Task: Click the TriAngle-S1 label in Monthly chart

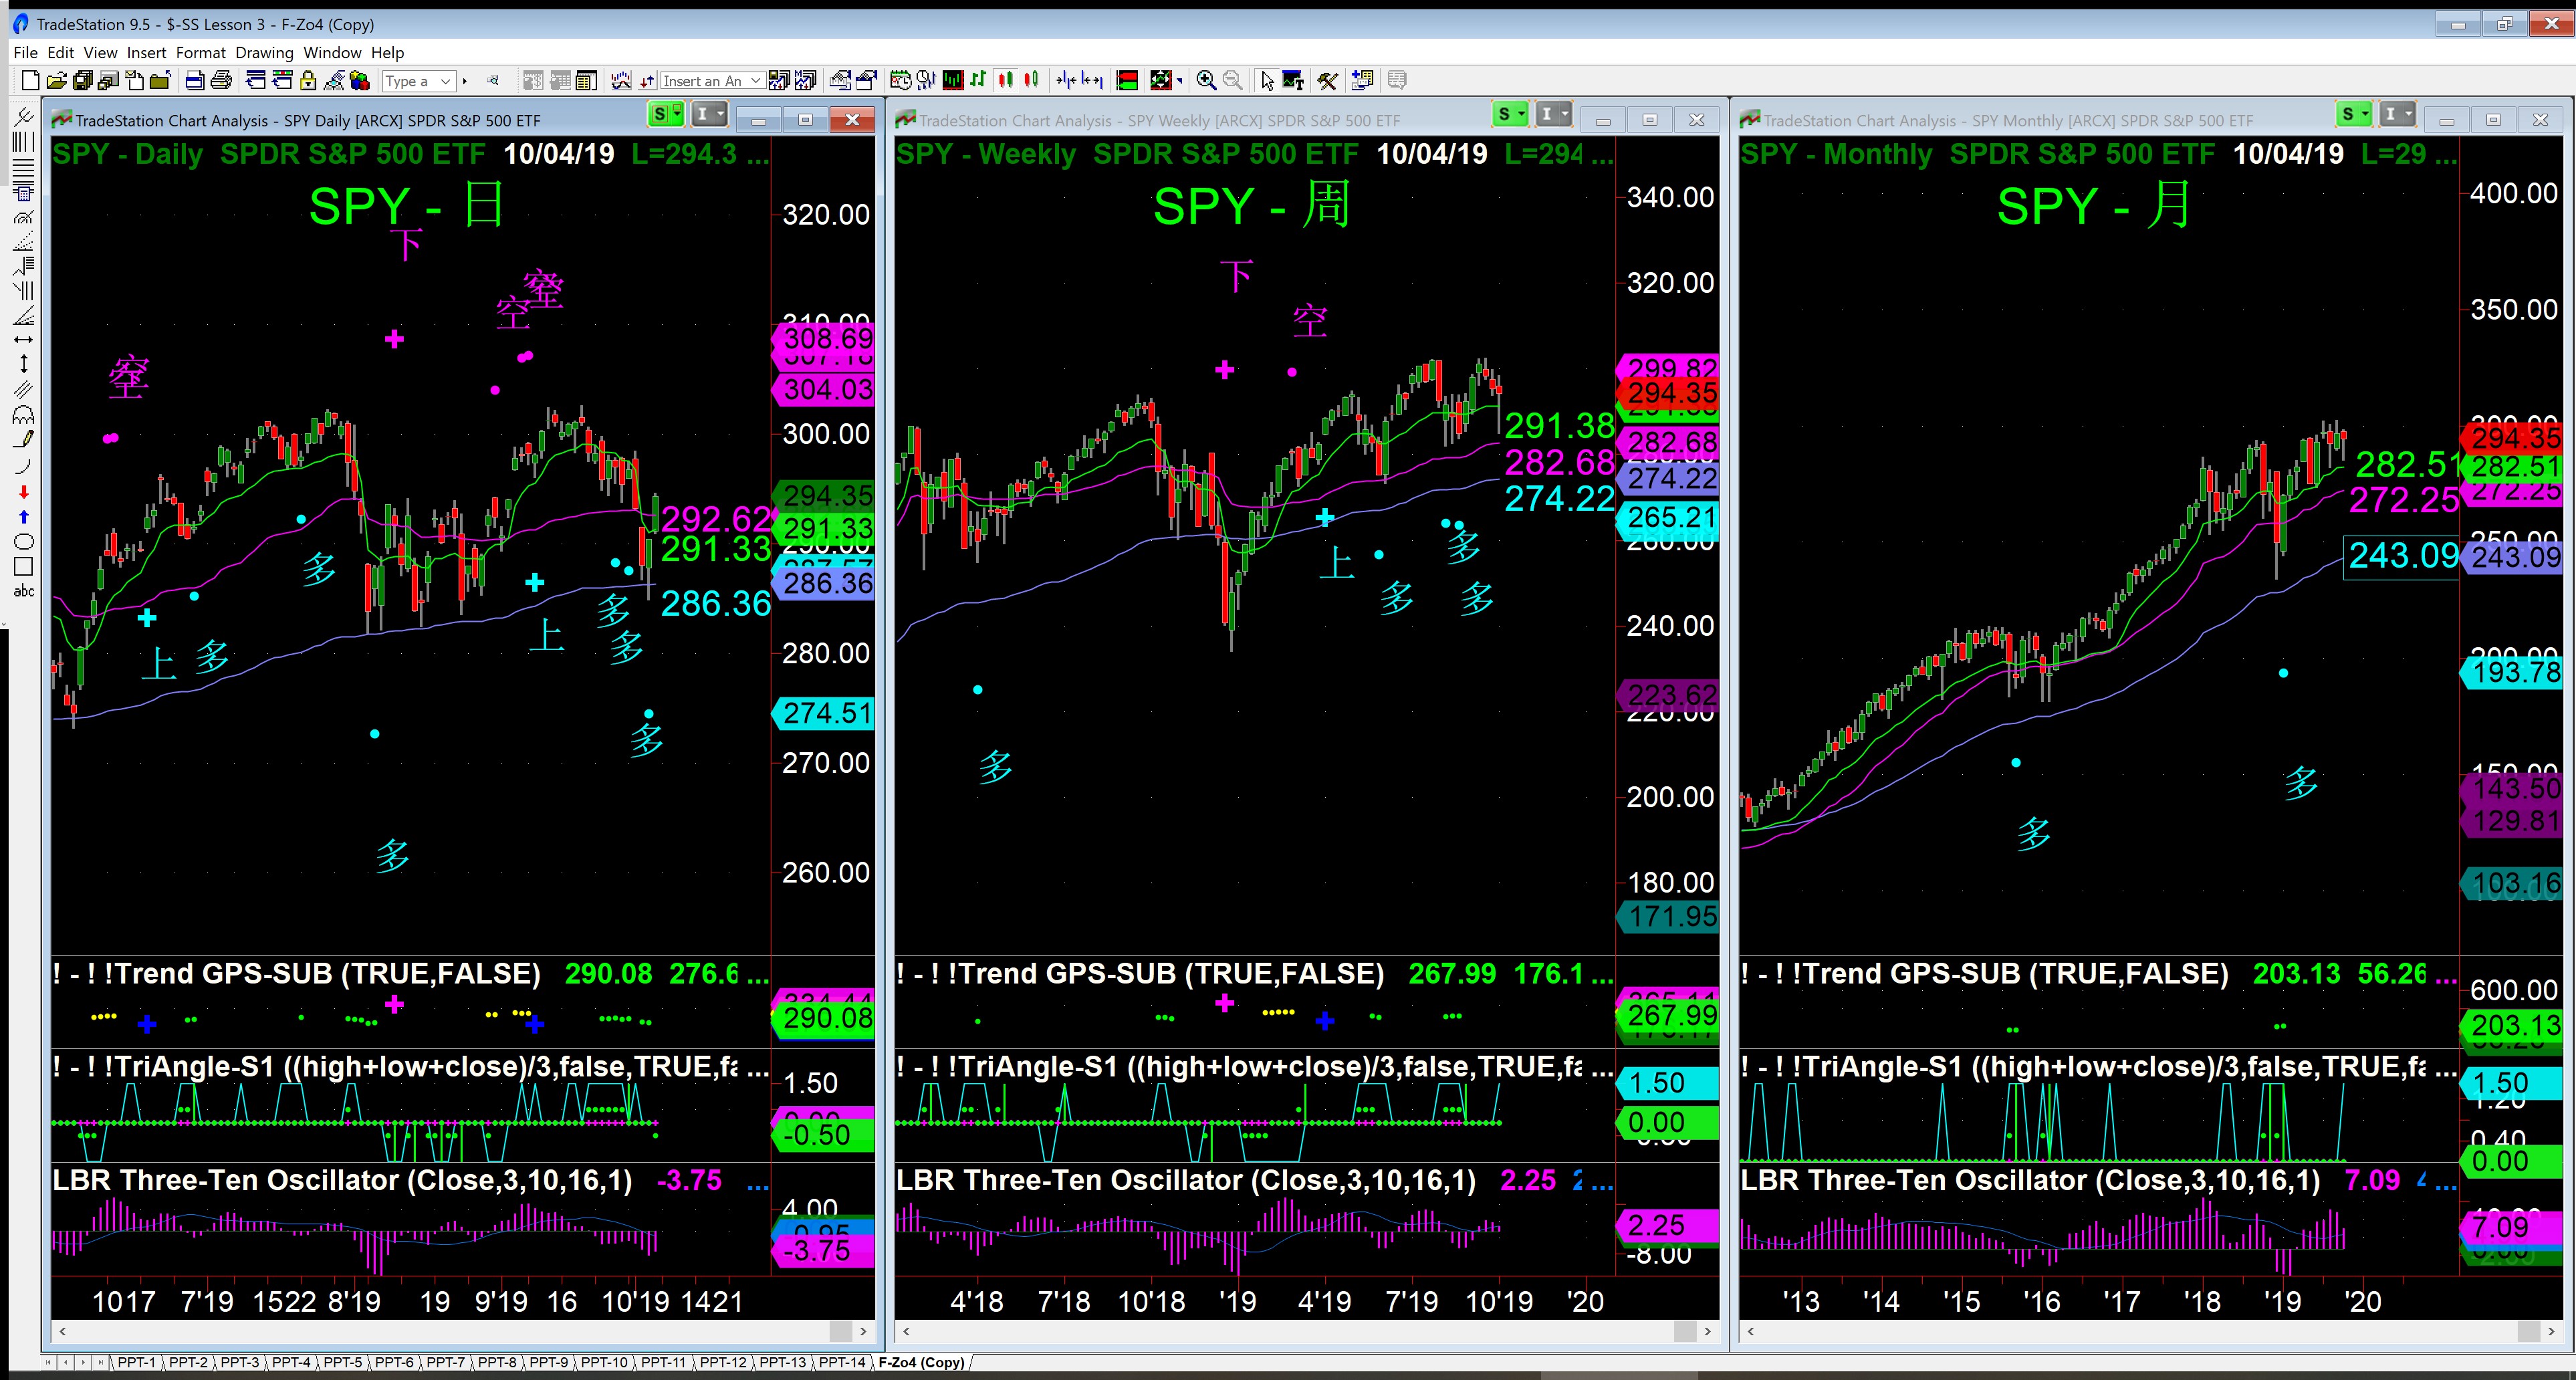Action: pyautogui.click(x=2082, y=1066)
